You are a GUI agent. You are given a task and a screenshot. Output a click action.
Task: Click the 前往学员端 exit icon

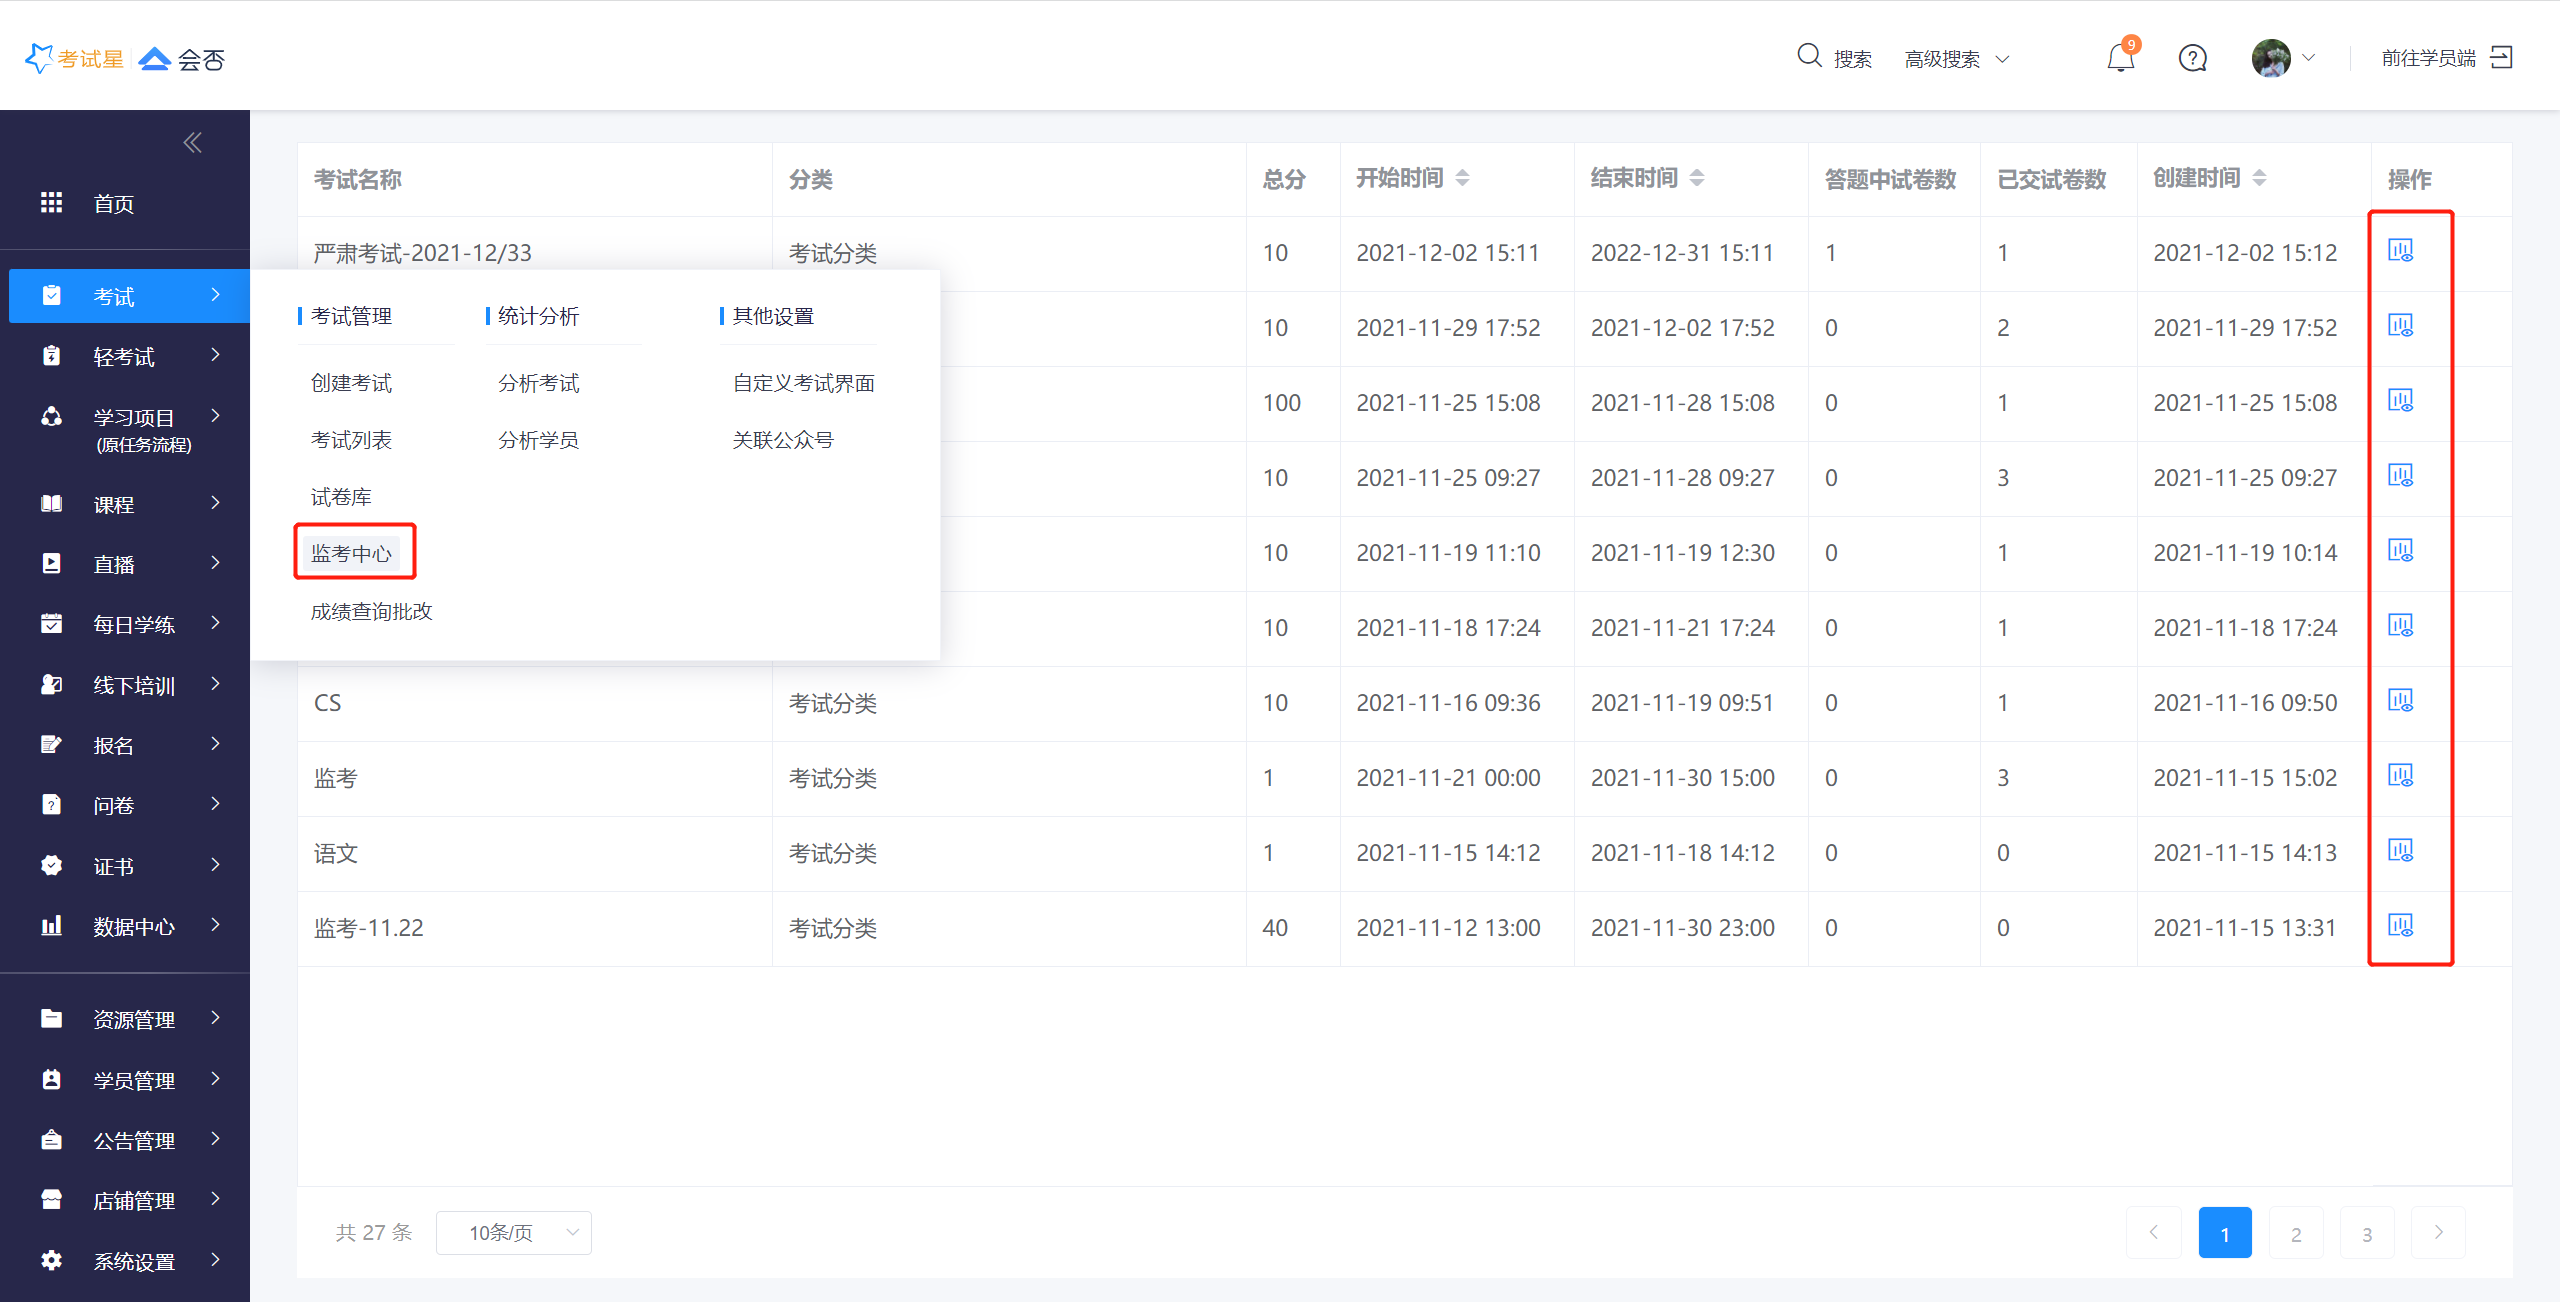click(x=2501, y=57)
